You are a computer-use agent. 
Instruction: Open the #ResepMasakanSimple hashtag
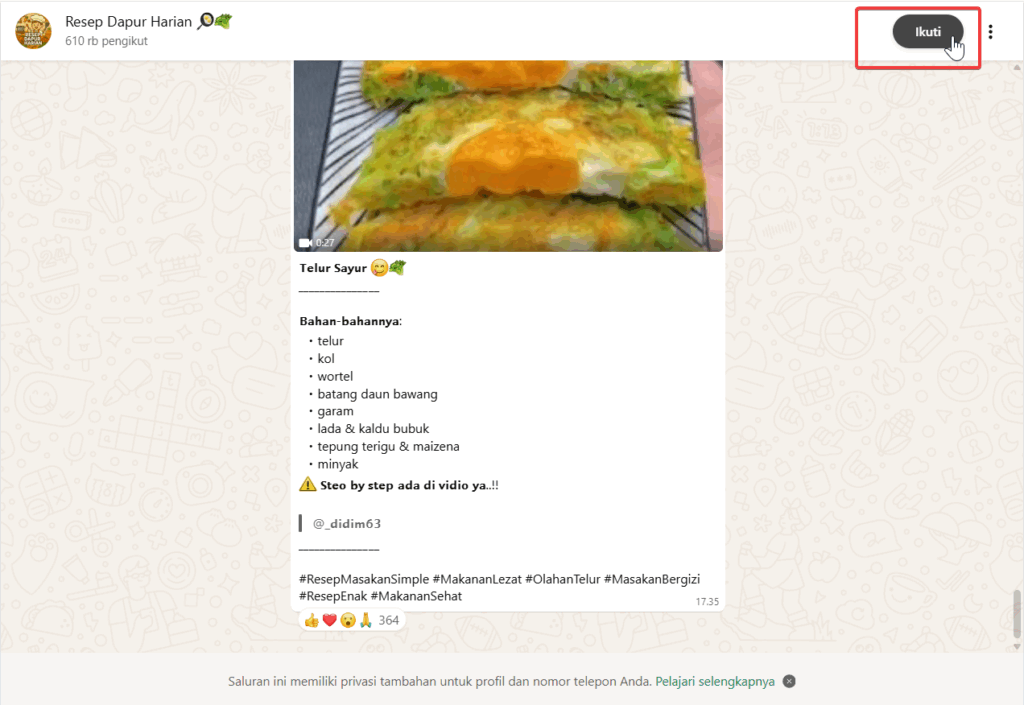[364, 579]
